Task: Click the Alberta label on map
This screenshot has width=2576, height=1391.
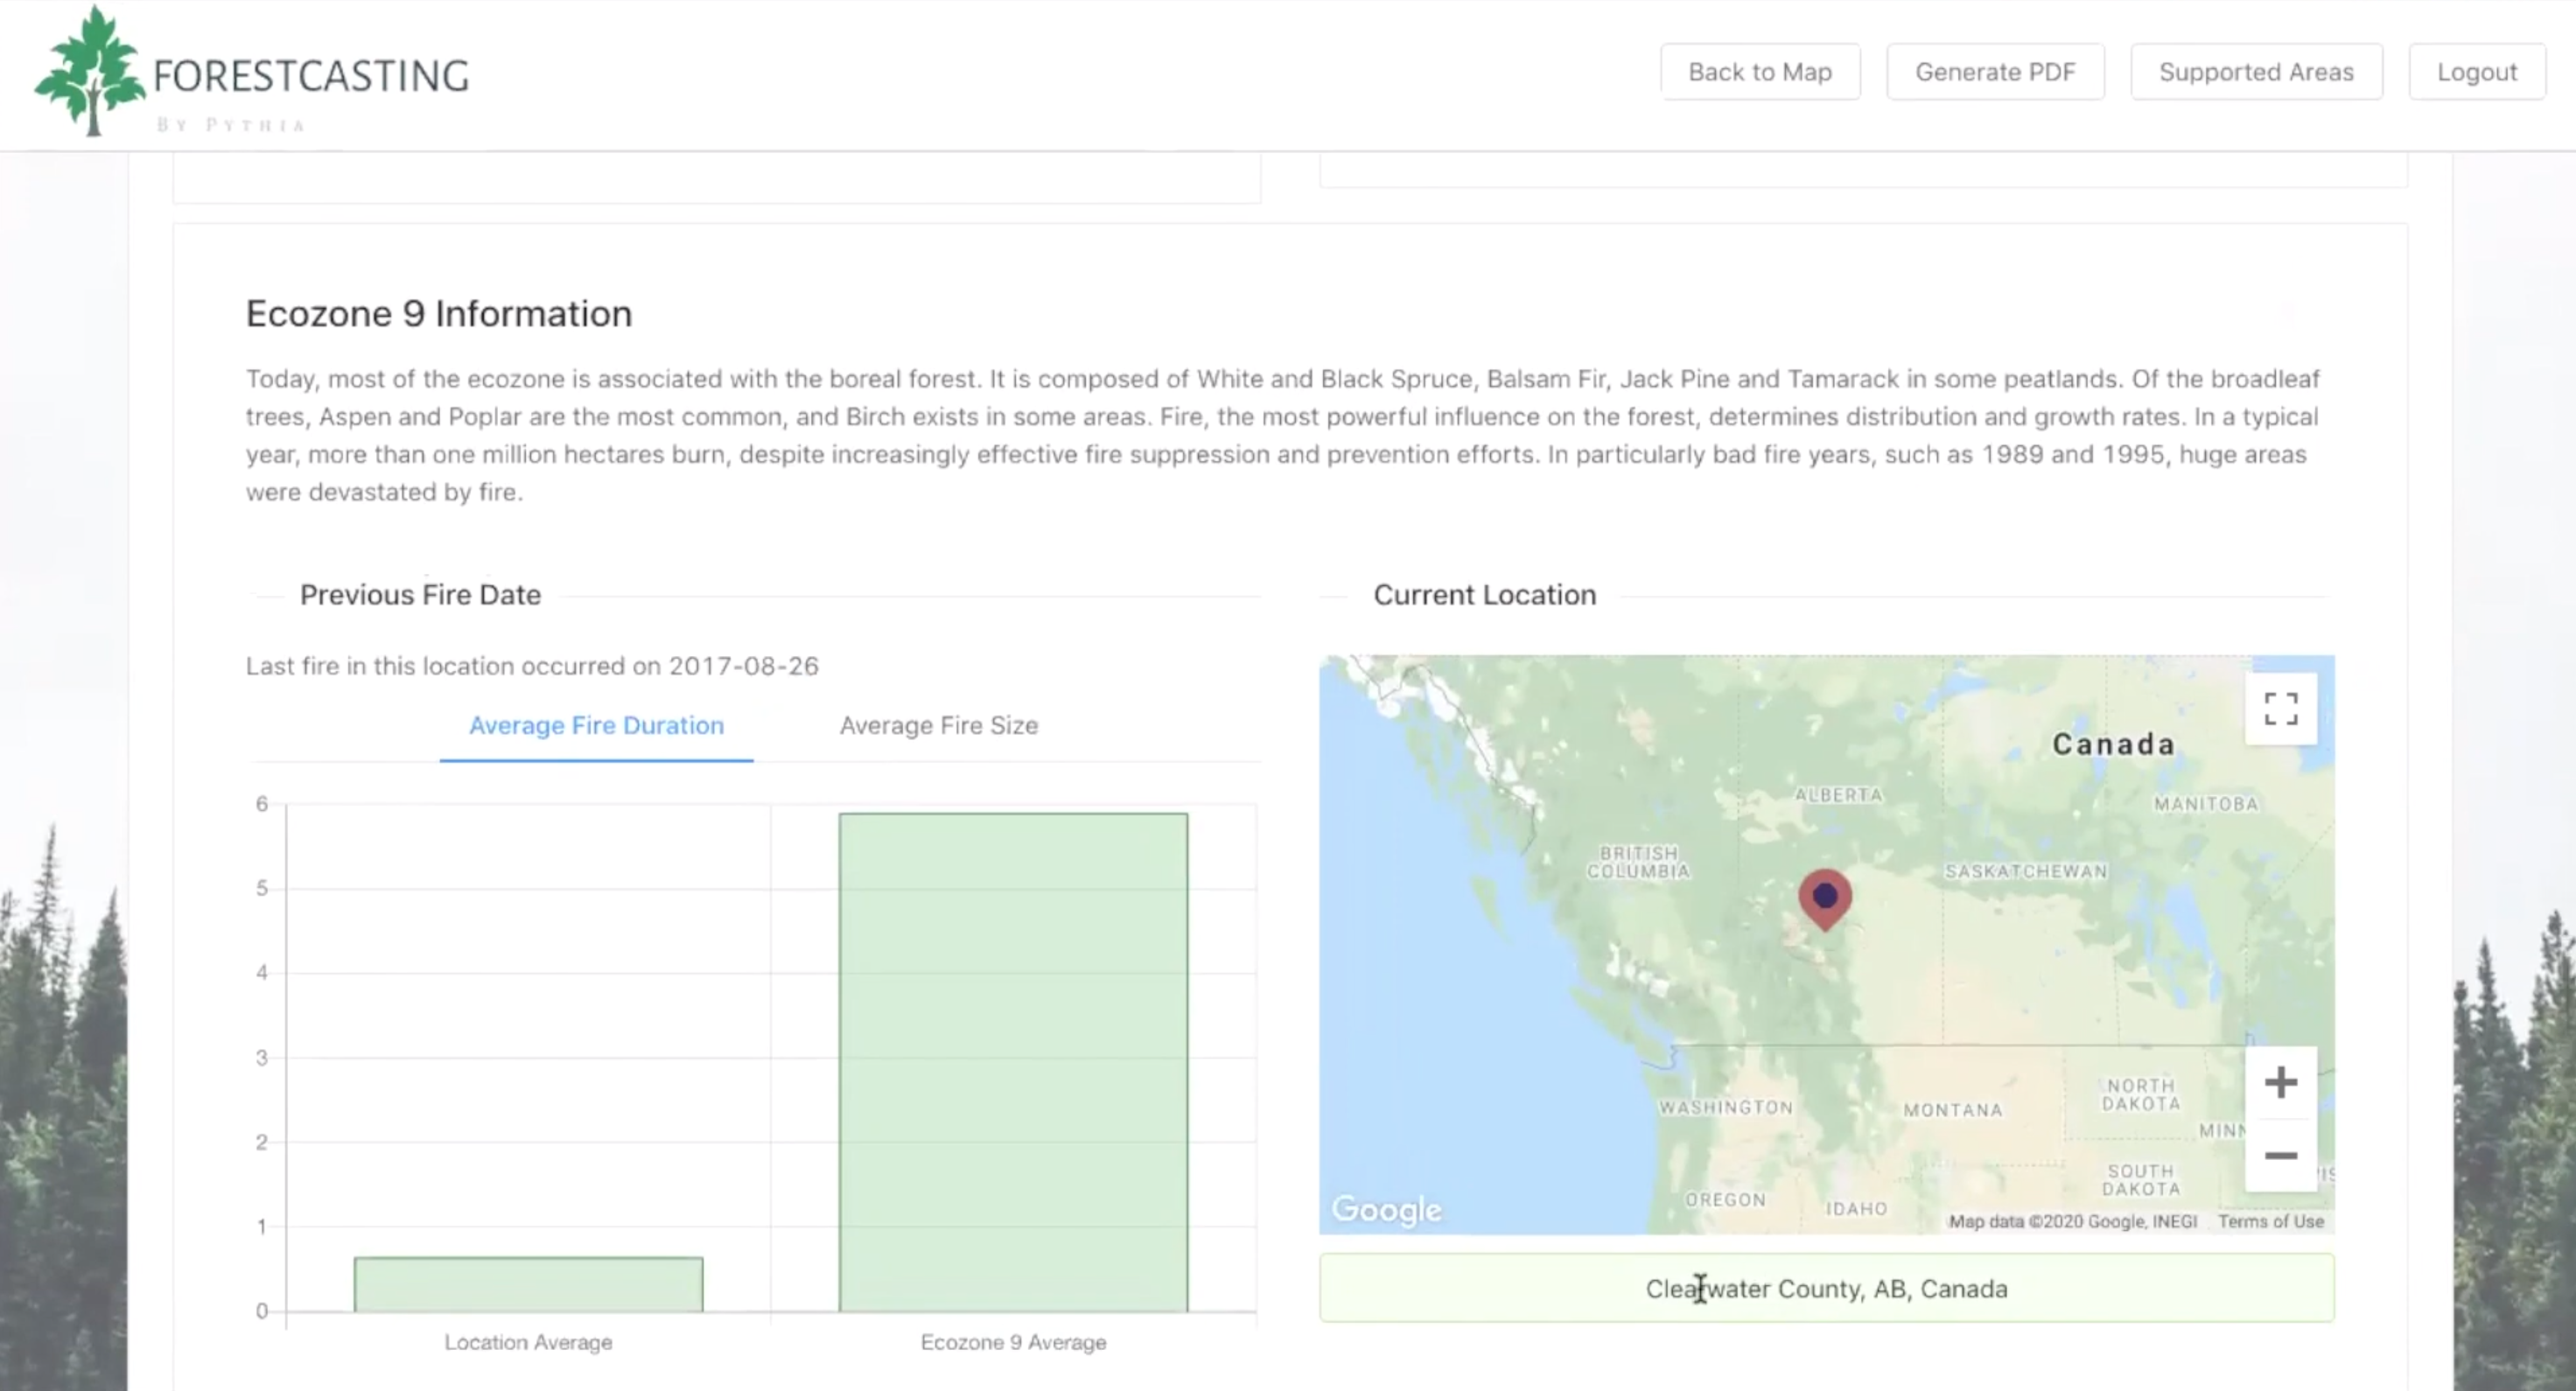Action: [x=1838, y=795]
